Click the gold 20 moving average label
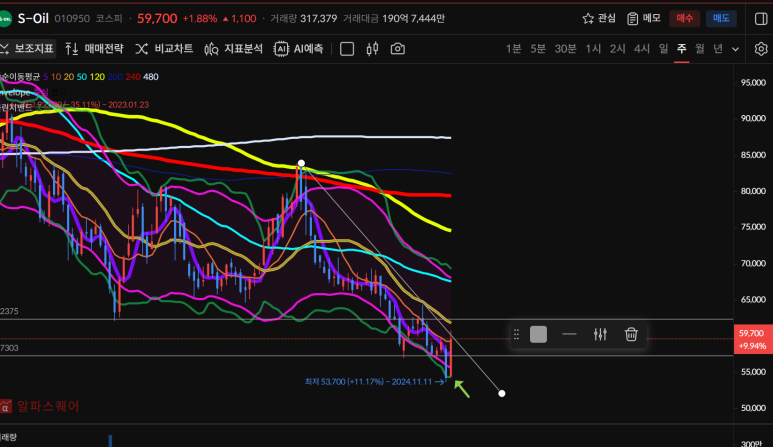 [69, 77]
